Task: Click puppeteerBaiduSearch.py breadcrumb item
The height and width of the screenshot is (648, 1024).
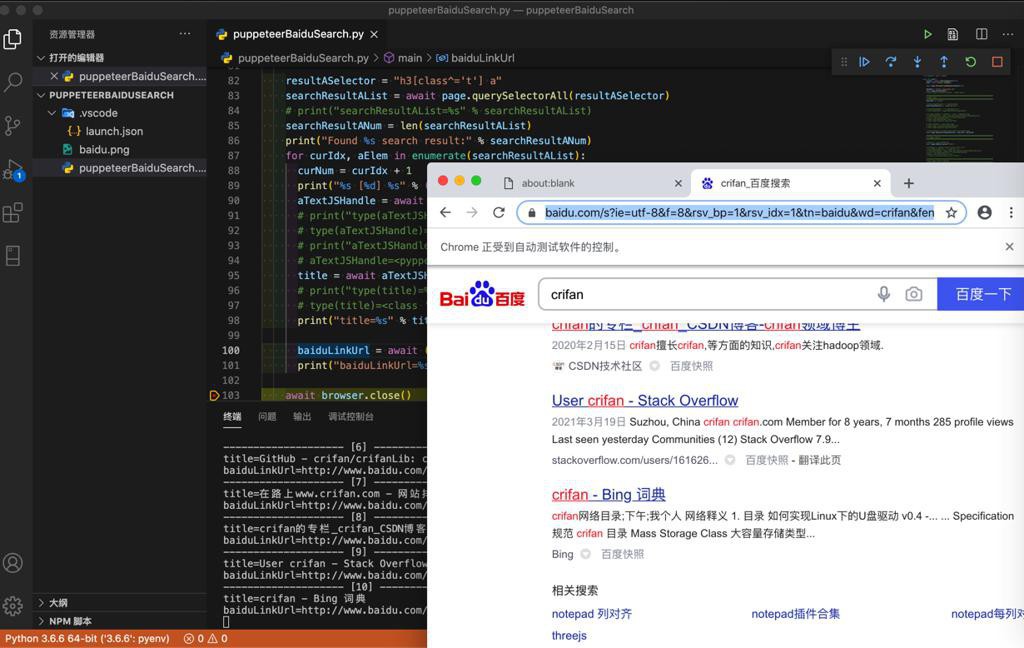Action: coord(303,58)
